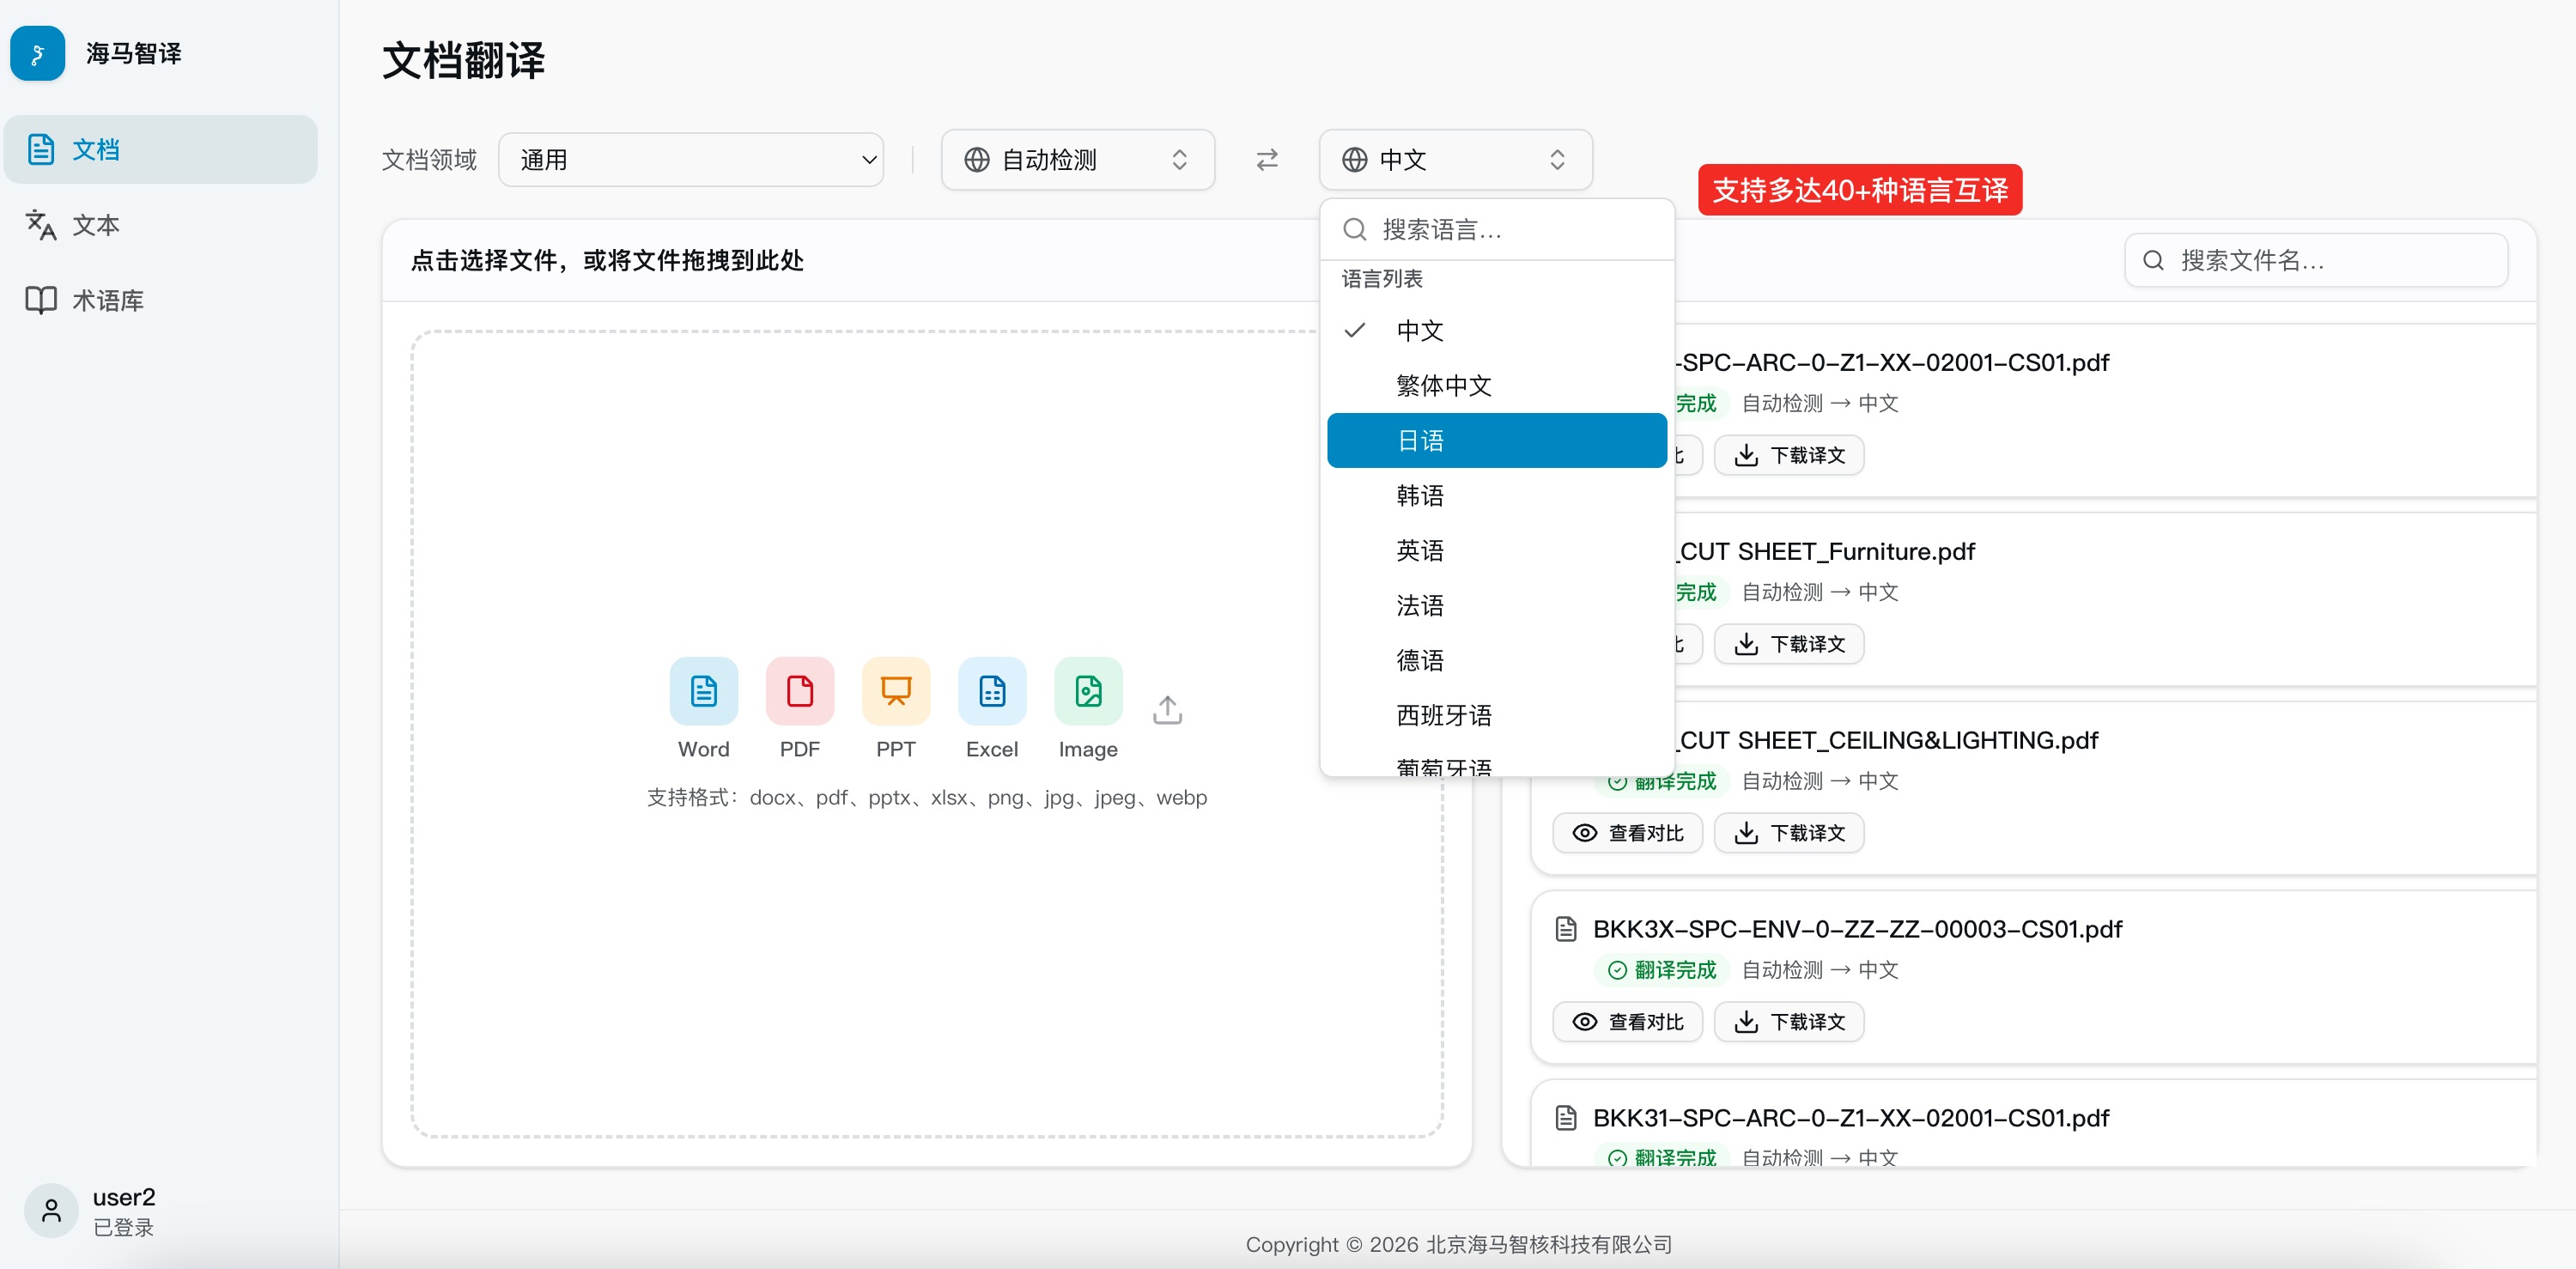Click 点击选择文件 upload heading

click(607, 261)
